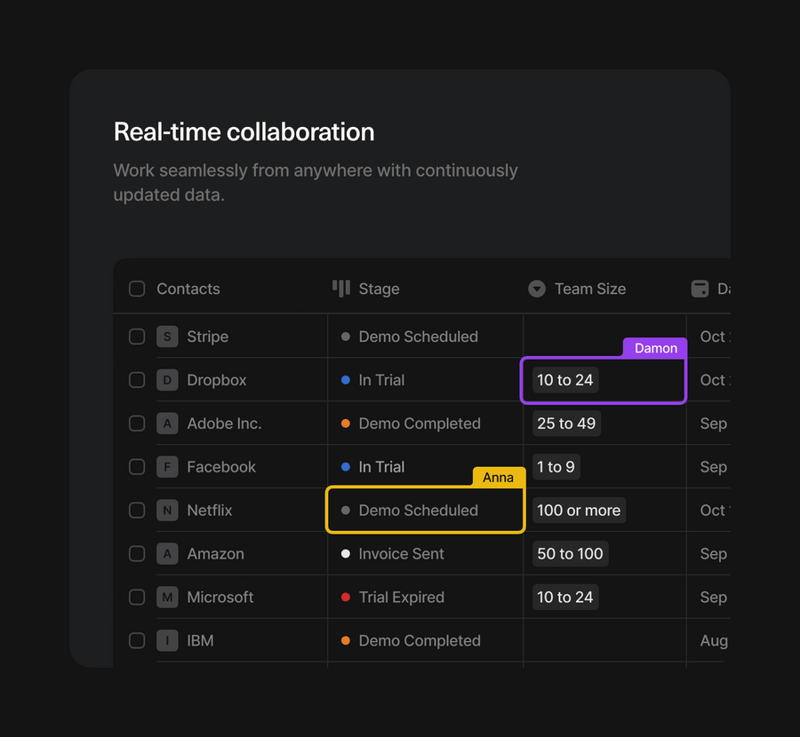This screenshot has height=737, width=800.
Task: Click the red dot beside Trial Expired
Action: click(346, 597)
